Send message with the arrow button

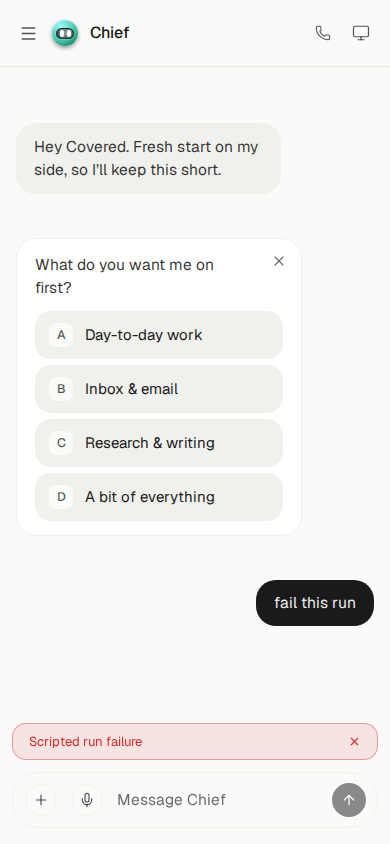[349, 800]
